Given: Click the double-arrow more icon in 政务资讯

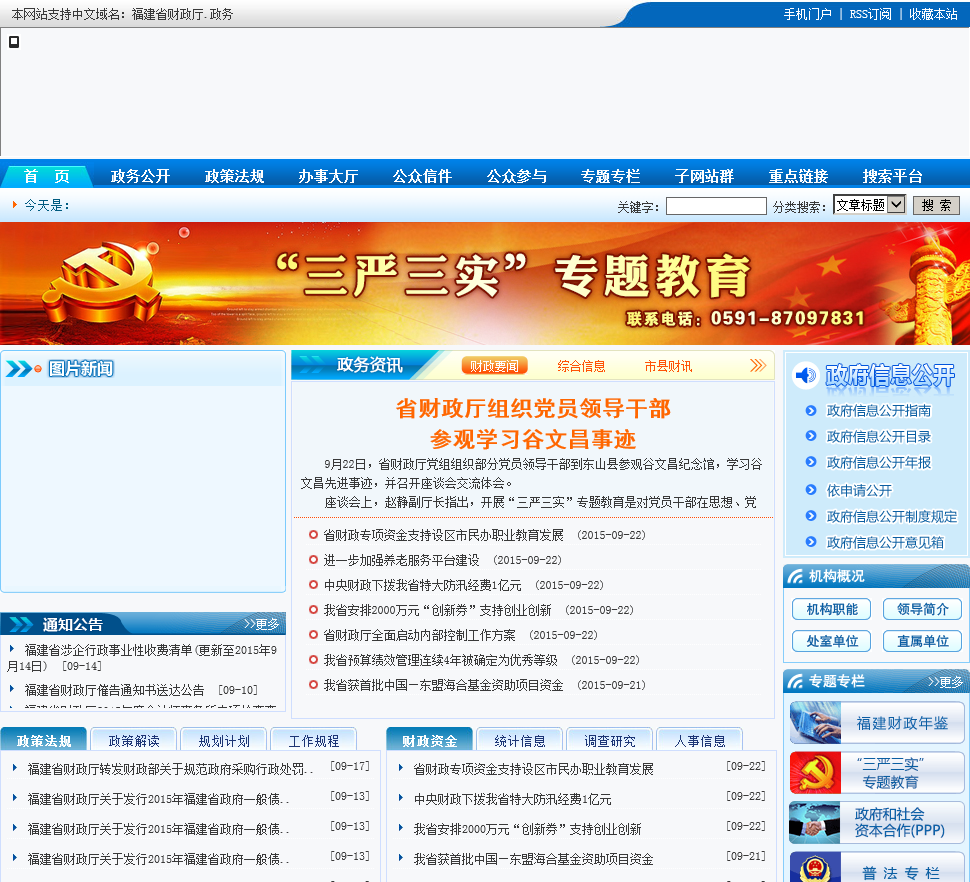Looking at the screenshot, I should pyautogui.click(x=758, y=365).
